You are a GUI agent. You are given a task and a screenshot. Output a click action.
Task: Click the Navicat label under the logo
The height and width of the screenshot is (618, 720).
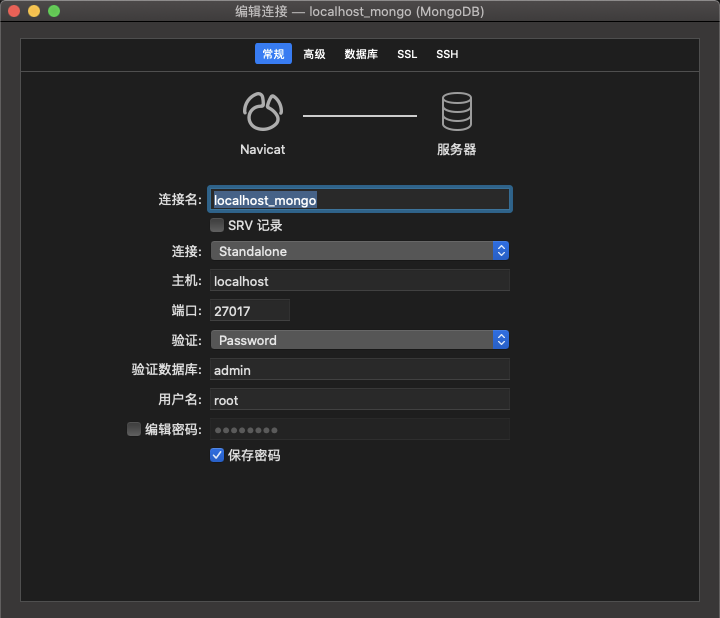263,149
